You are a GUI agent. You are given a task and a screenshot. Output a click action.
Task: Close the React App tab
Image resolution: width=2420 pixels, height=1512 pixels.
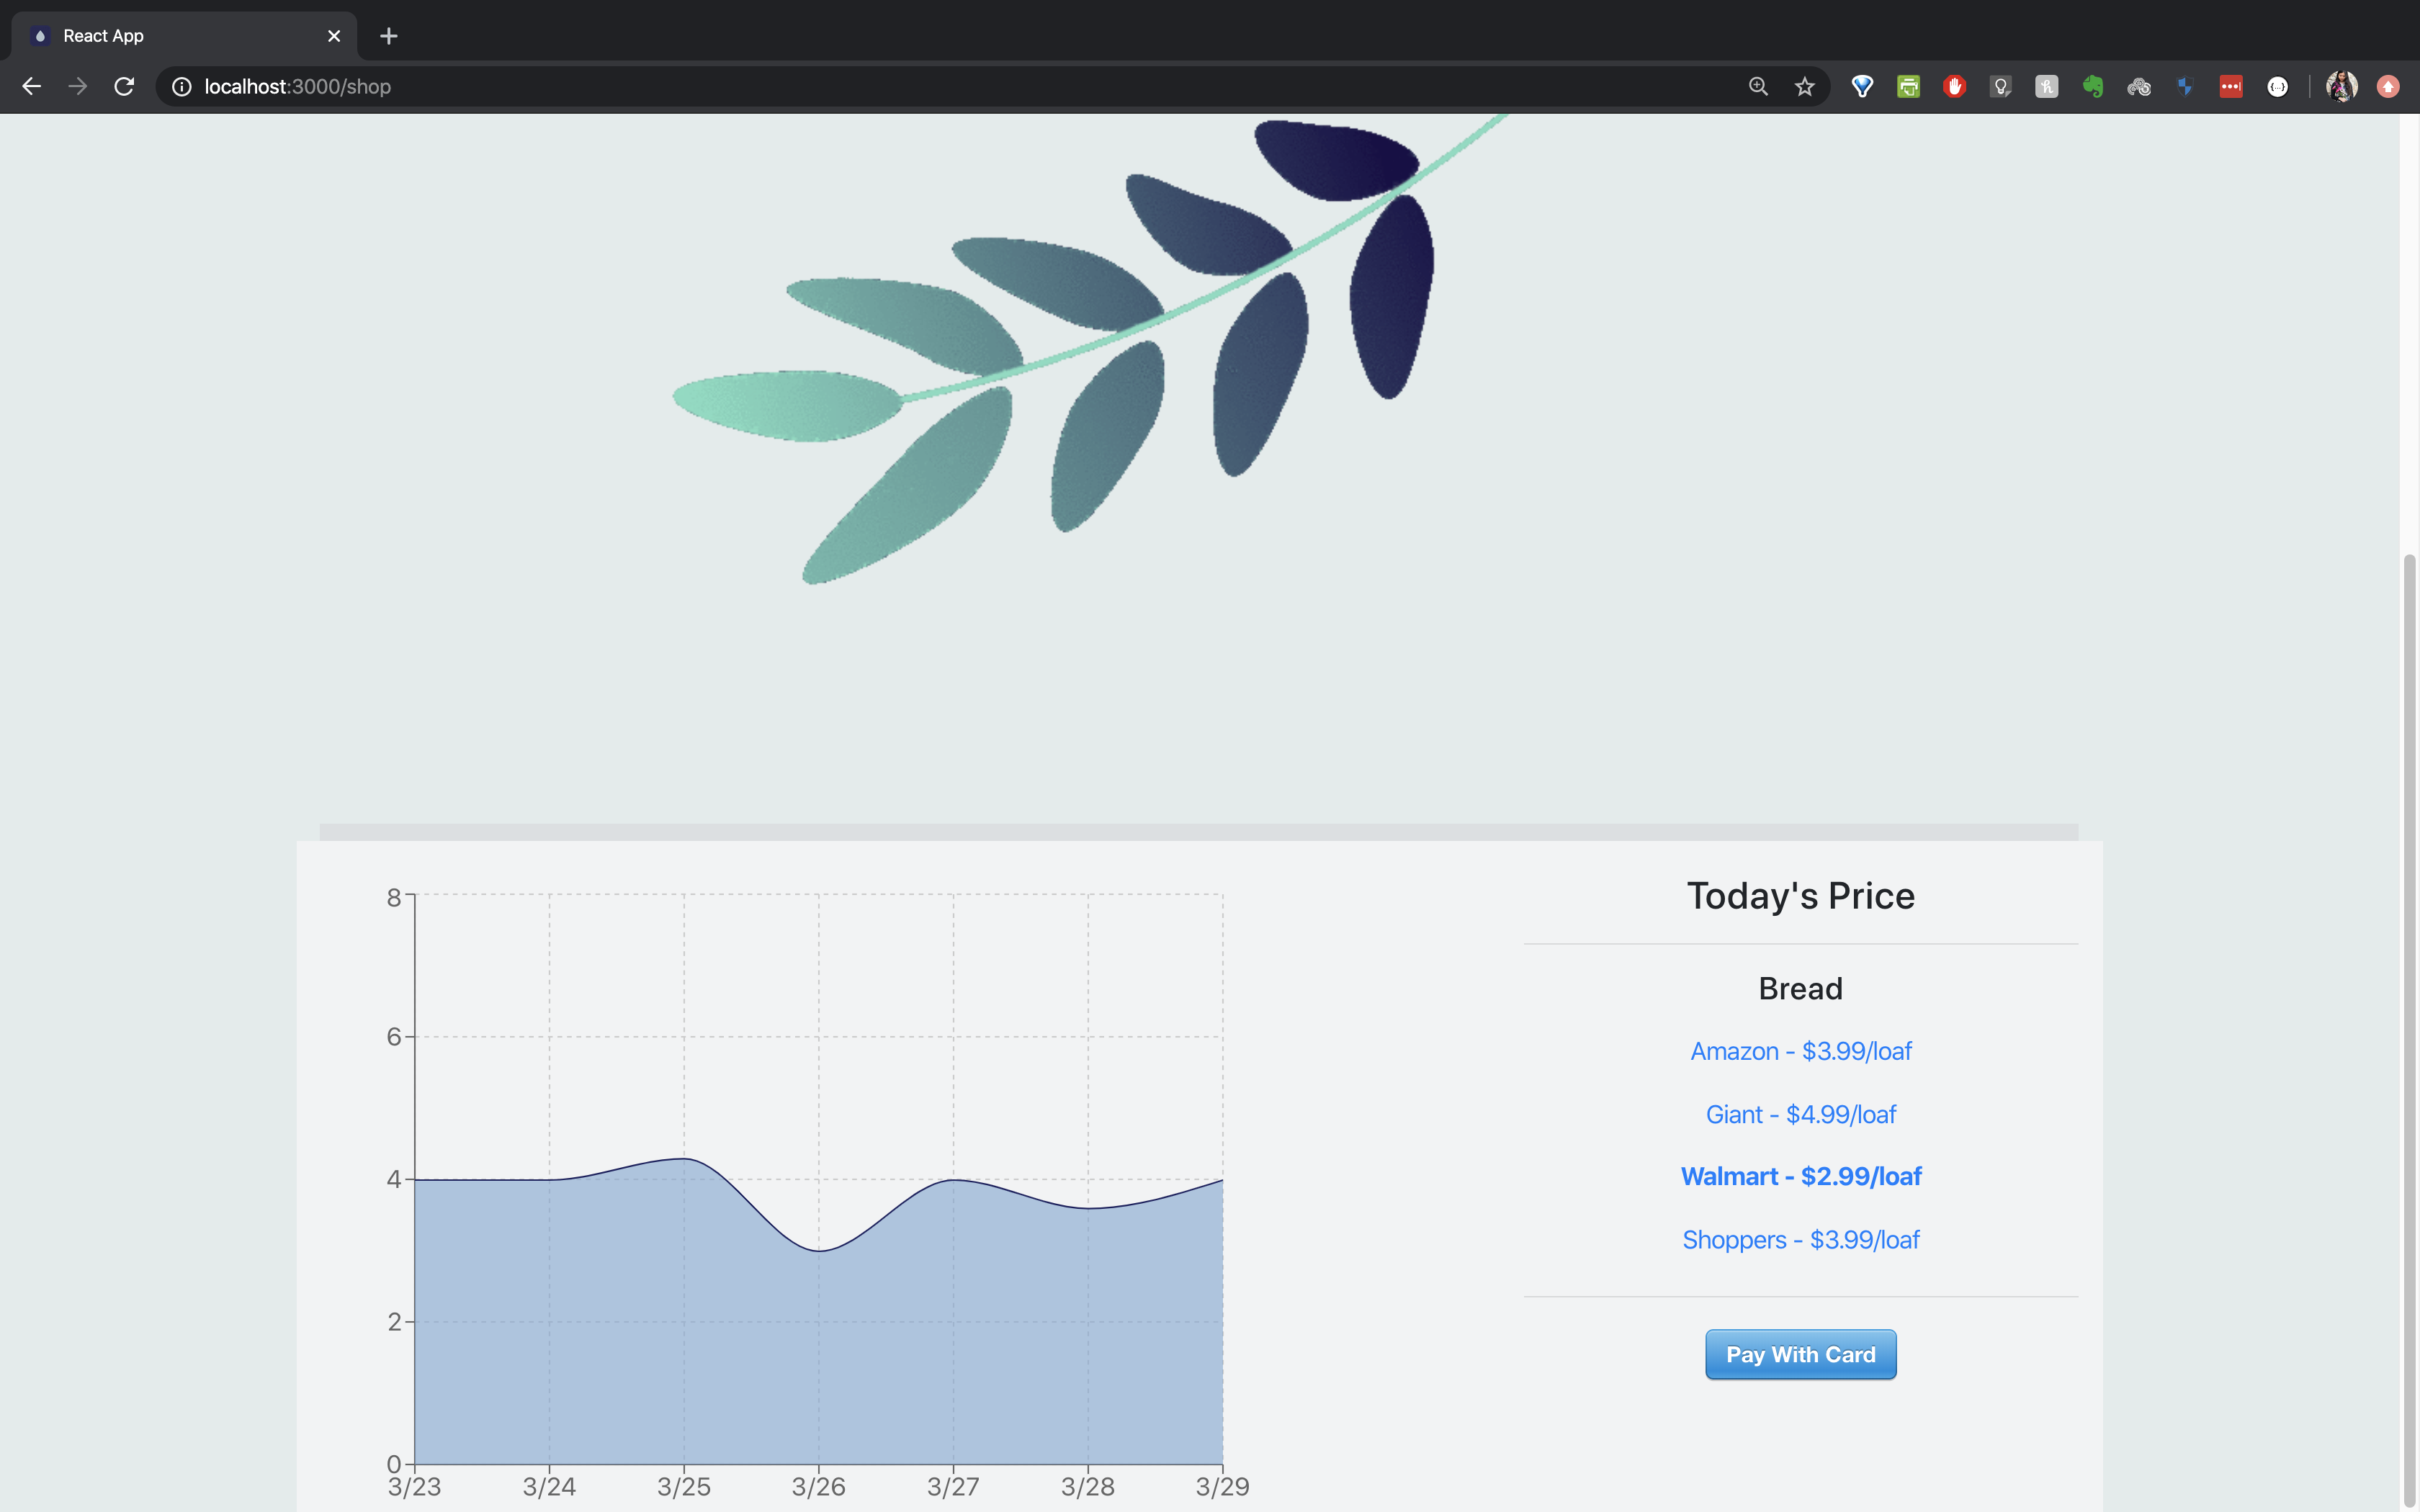point(334,36)
